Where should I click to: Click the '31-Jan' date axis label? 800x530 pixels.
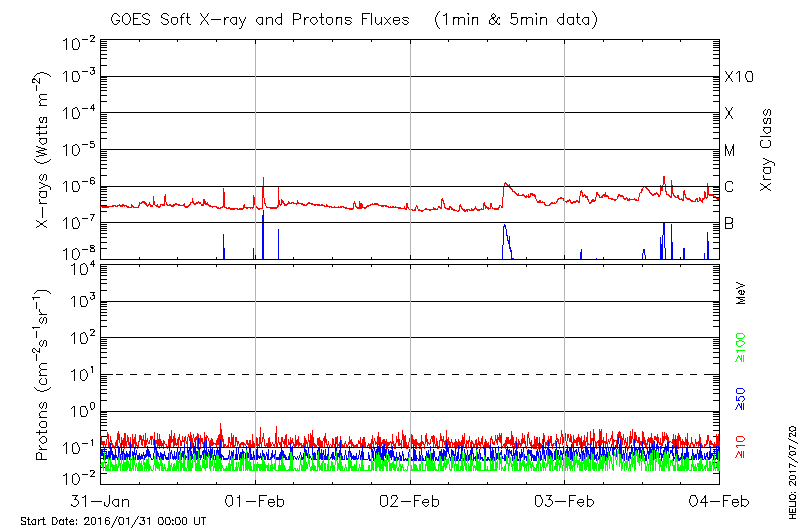(100, 500)
